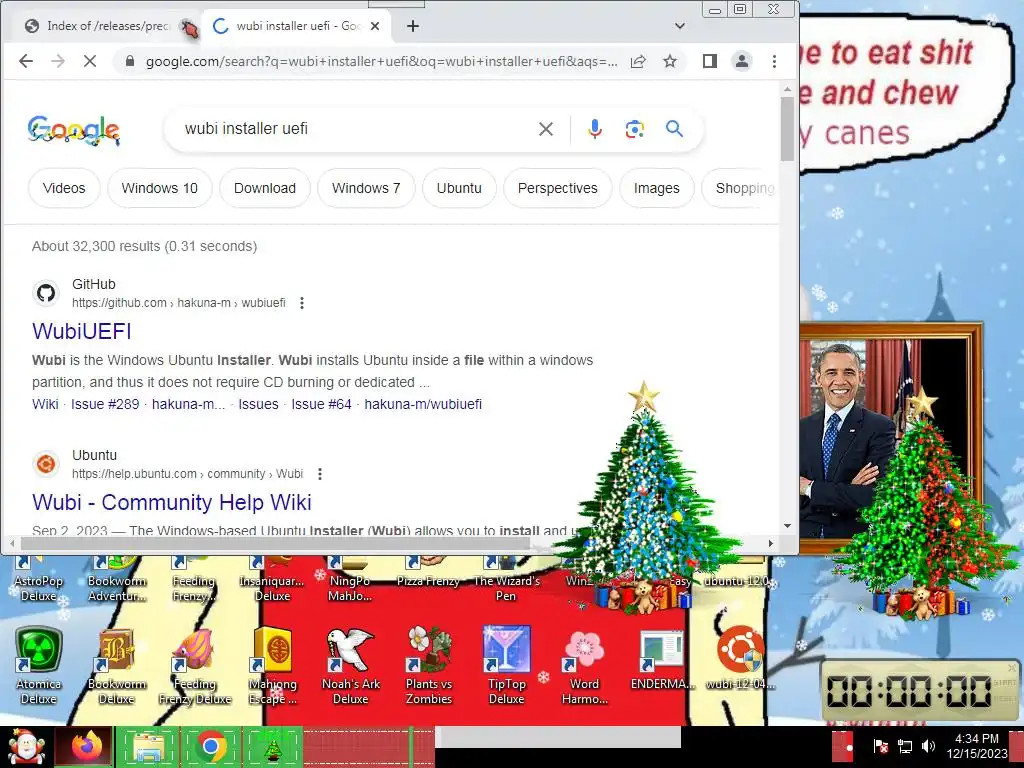This screenshot has width=1024, height=768.
Task: Open more options for GitHub result
Action: (302, 303)
